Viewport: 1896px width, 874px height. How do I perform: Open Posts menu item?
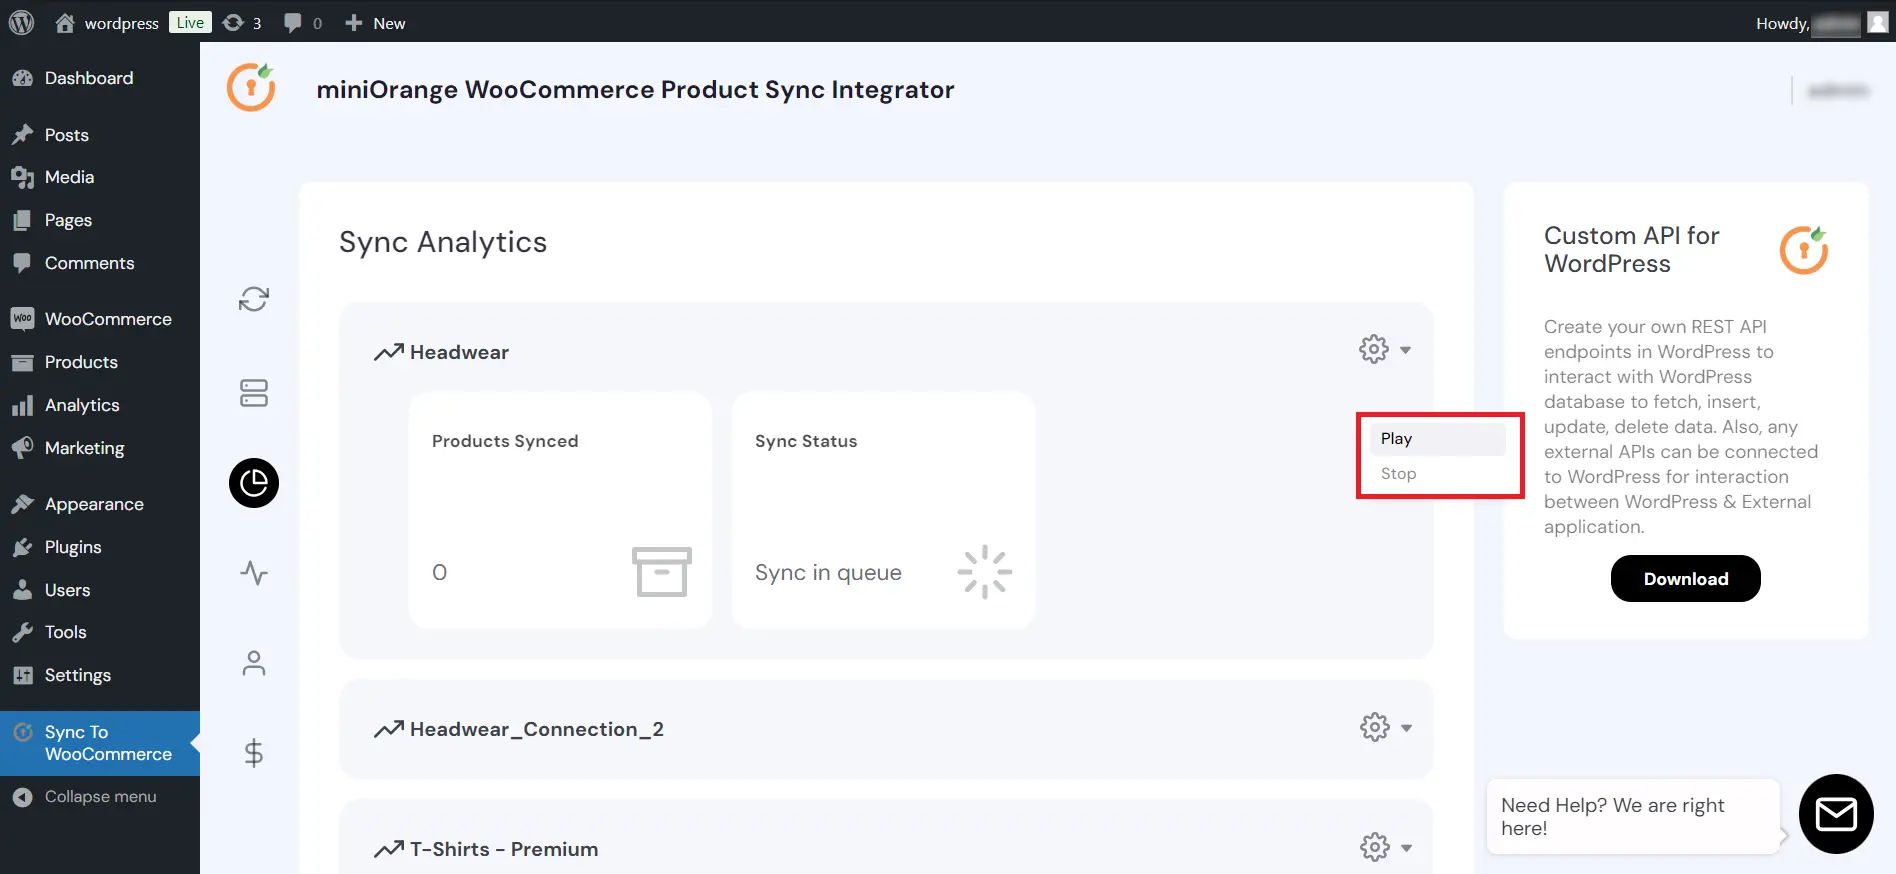100,135
